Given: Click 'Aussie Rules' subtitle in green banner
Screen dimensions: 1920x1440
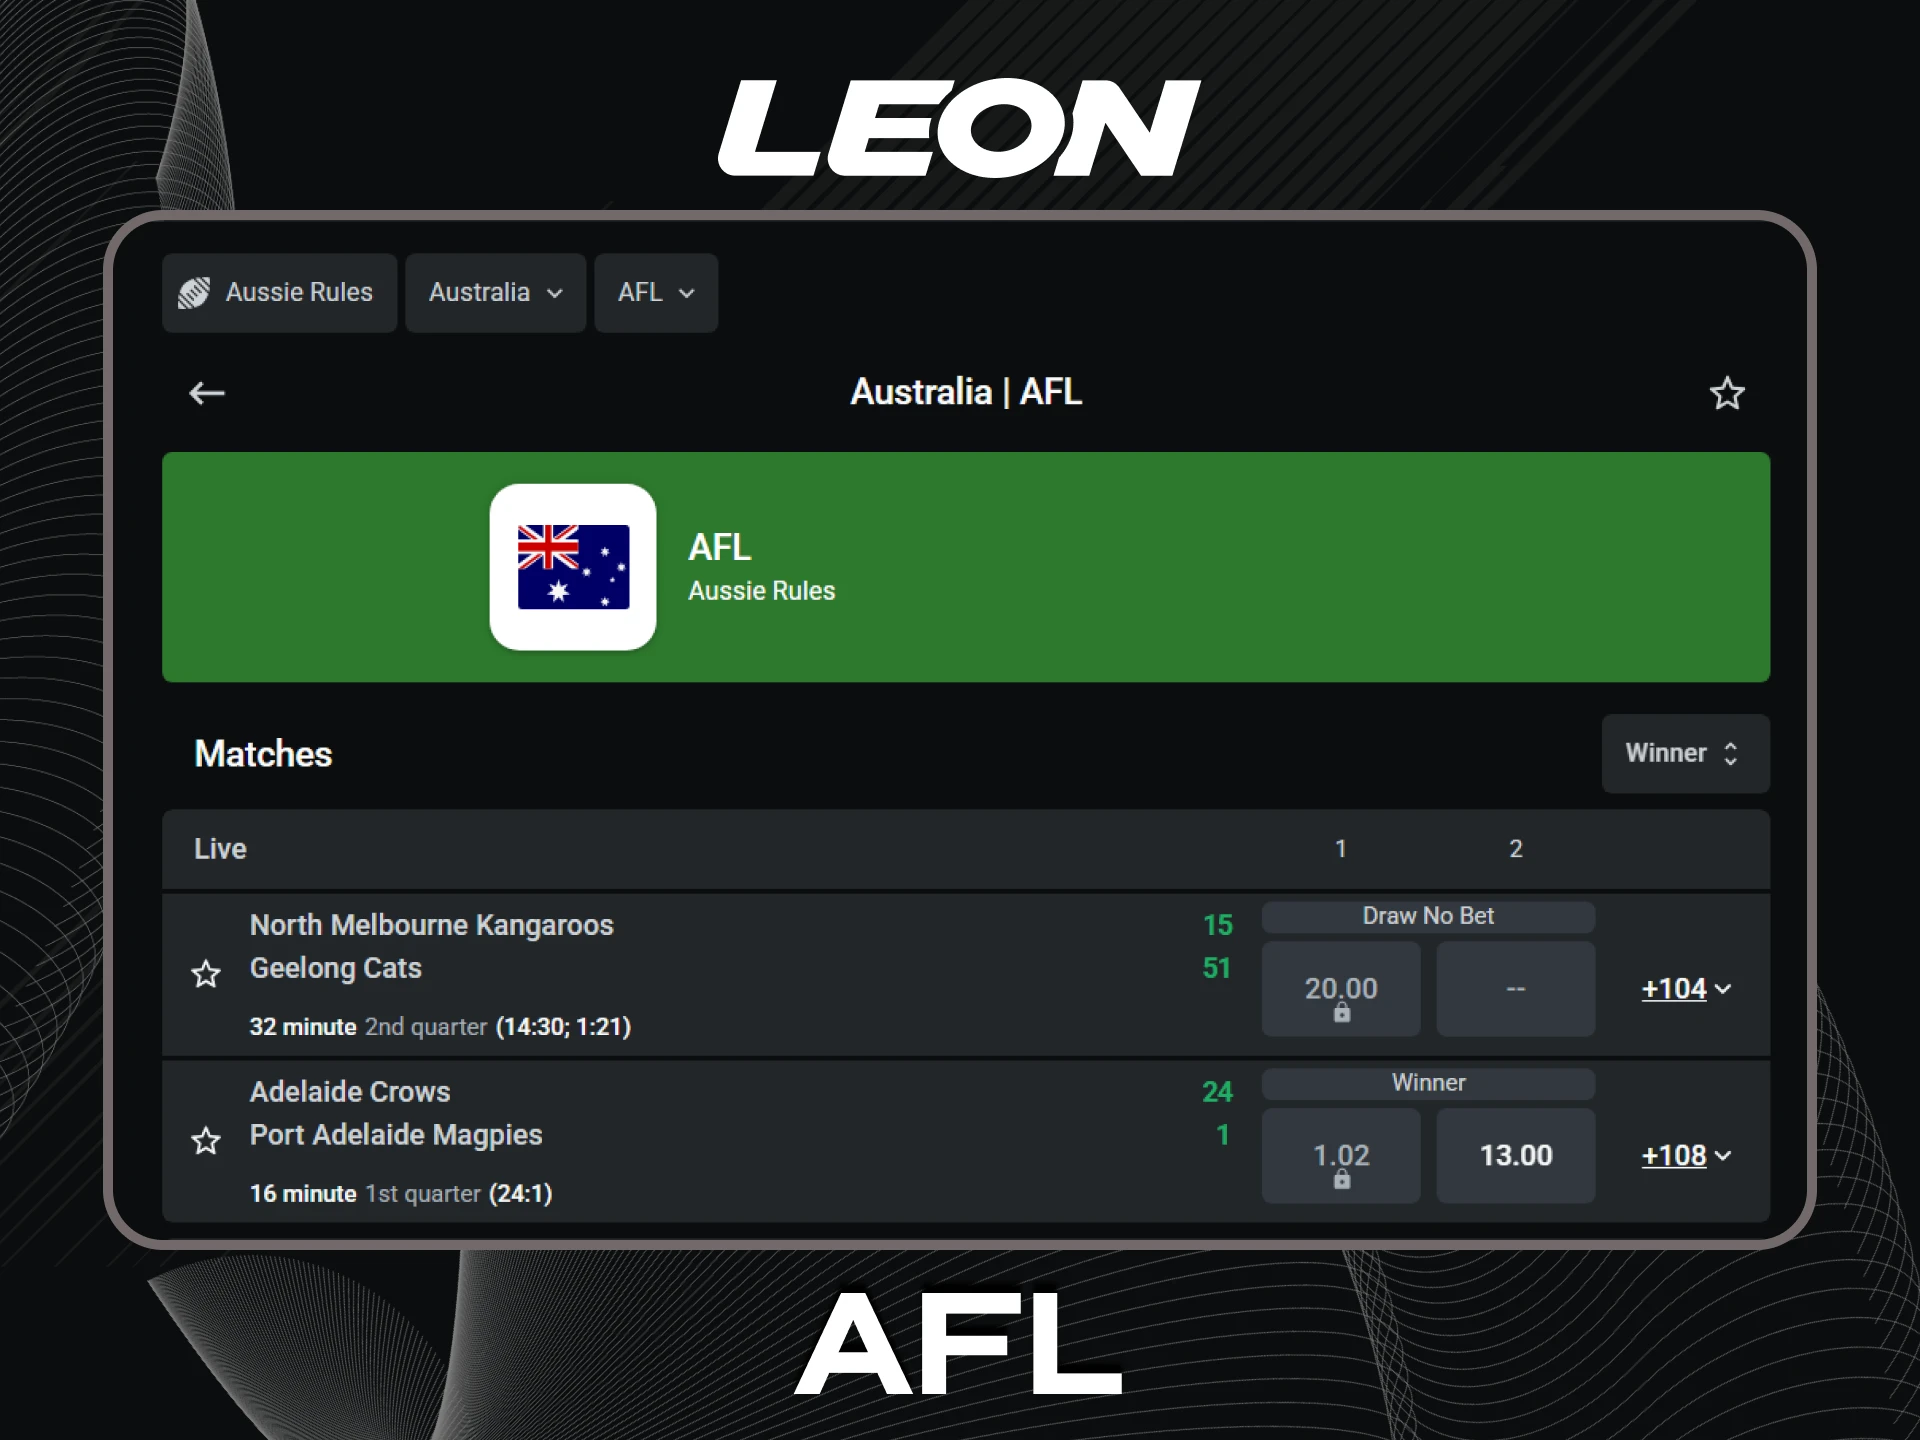Looking at the screenshot, I should 762,591.
